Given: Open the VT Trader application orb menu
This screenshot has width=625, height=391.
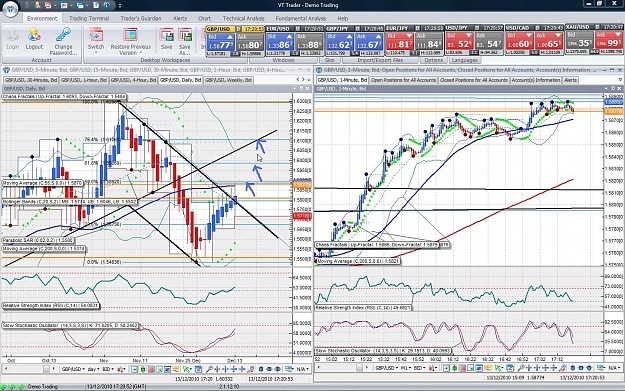Looking at the screenshot, I should click(10, 9).
